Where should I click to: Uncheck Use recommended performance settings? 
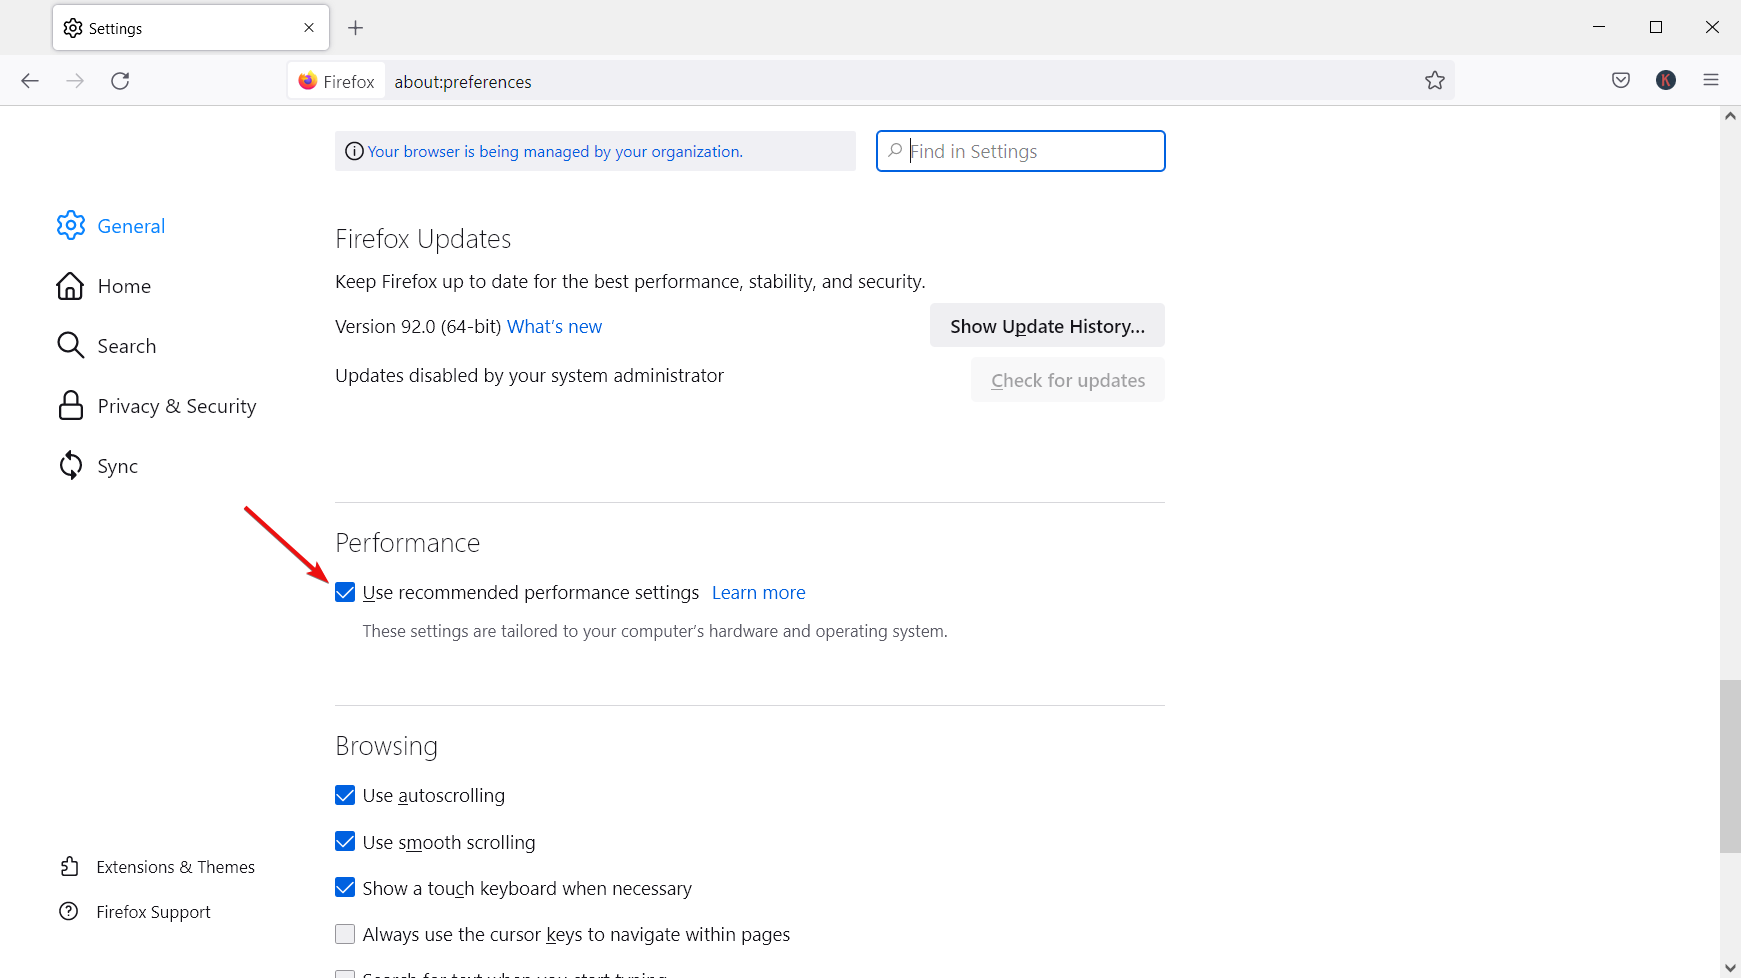point(345,593)
